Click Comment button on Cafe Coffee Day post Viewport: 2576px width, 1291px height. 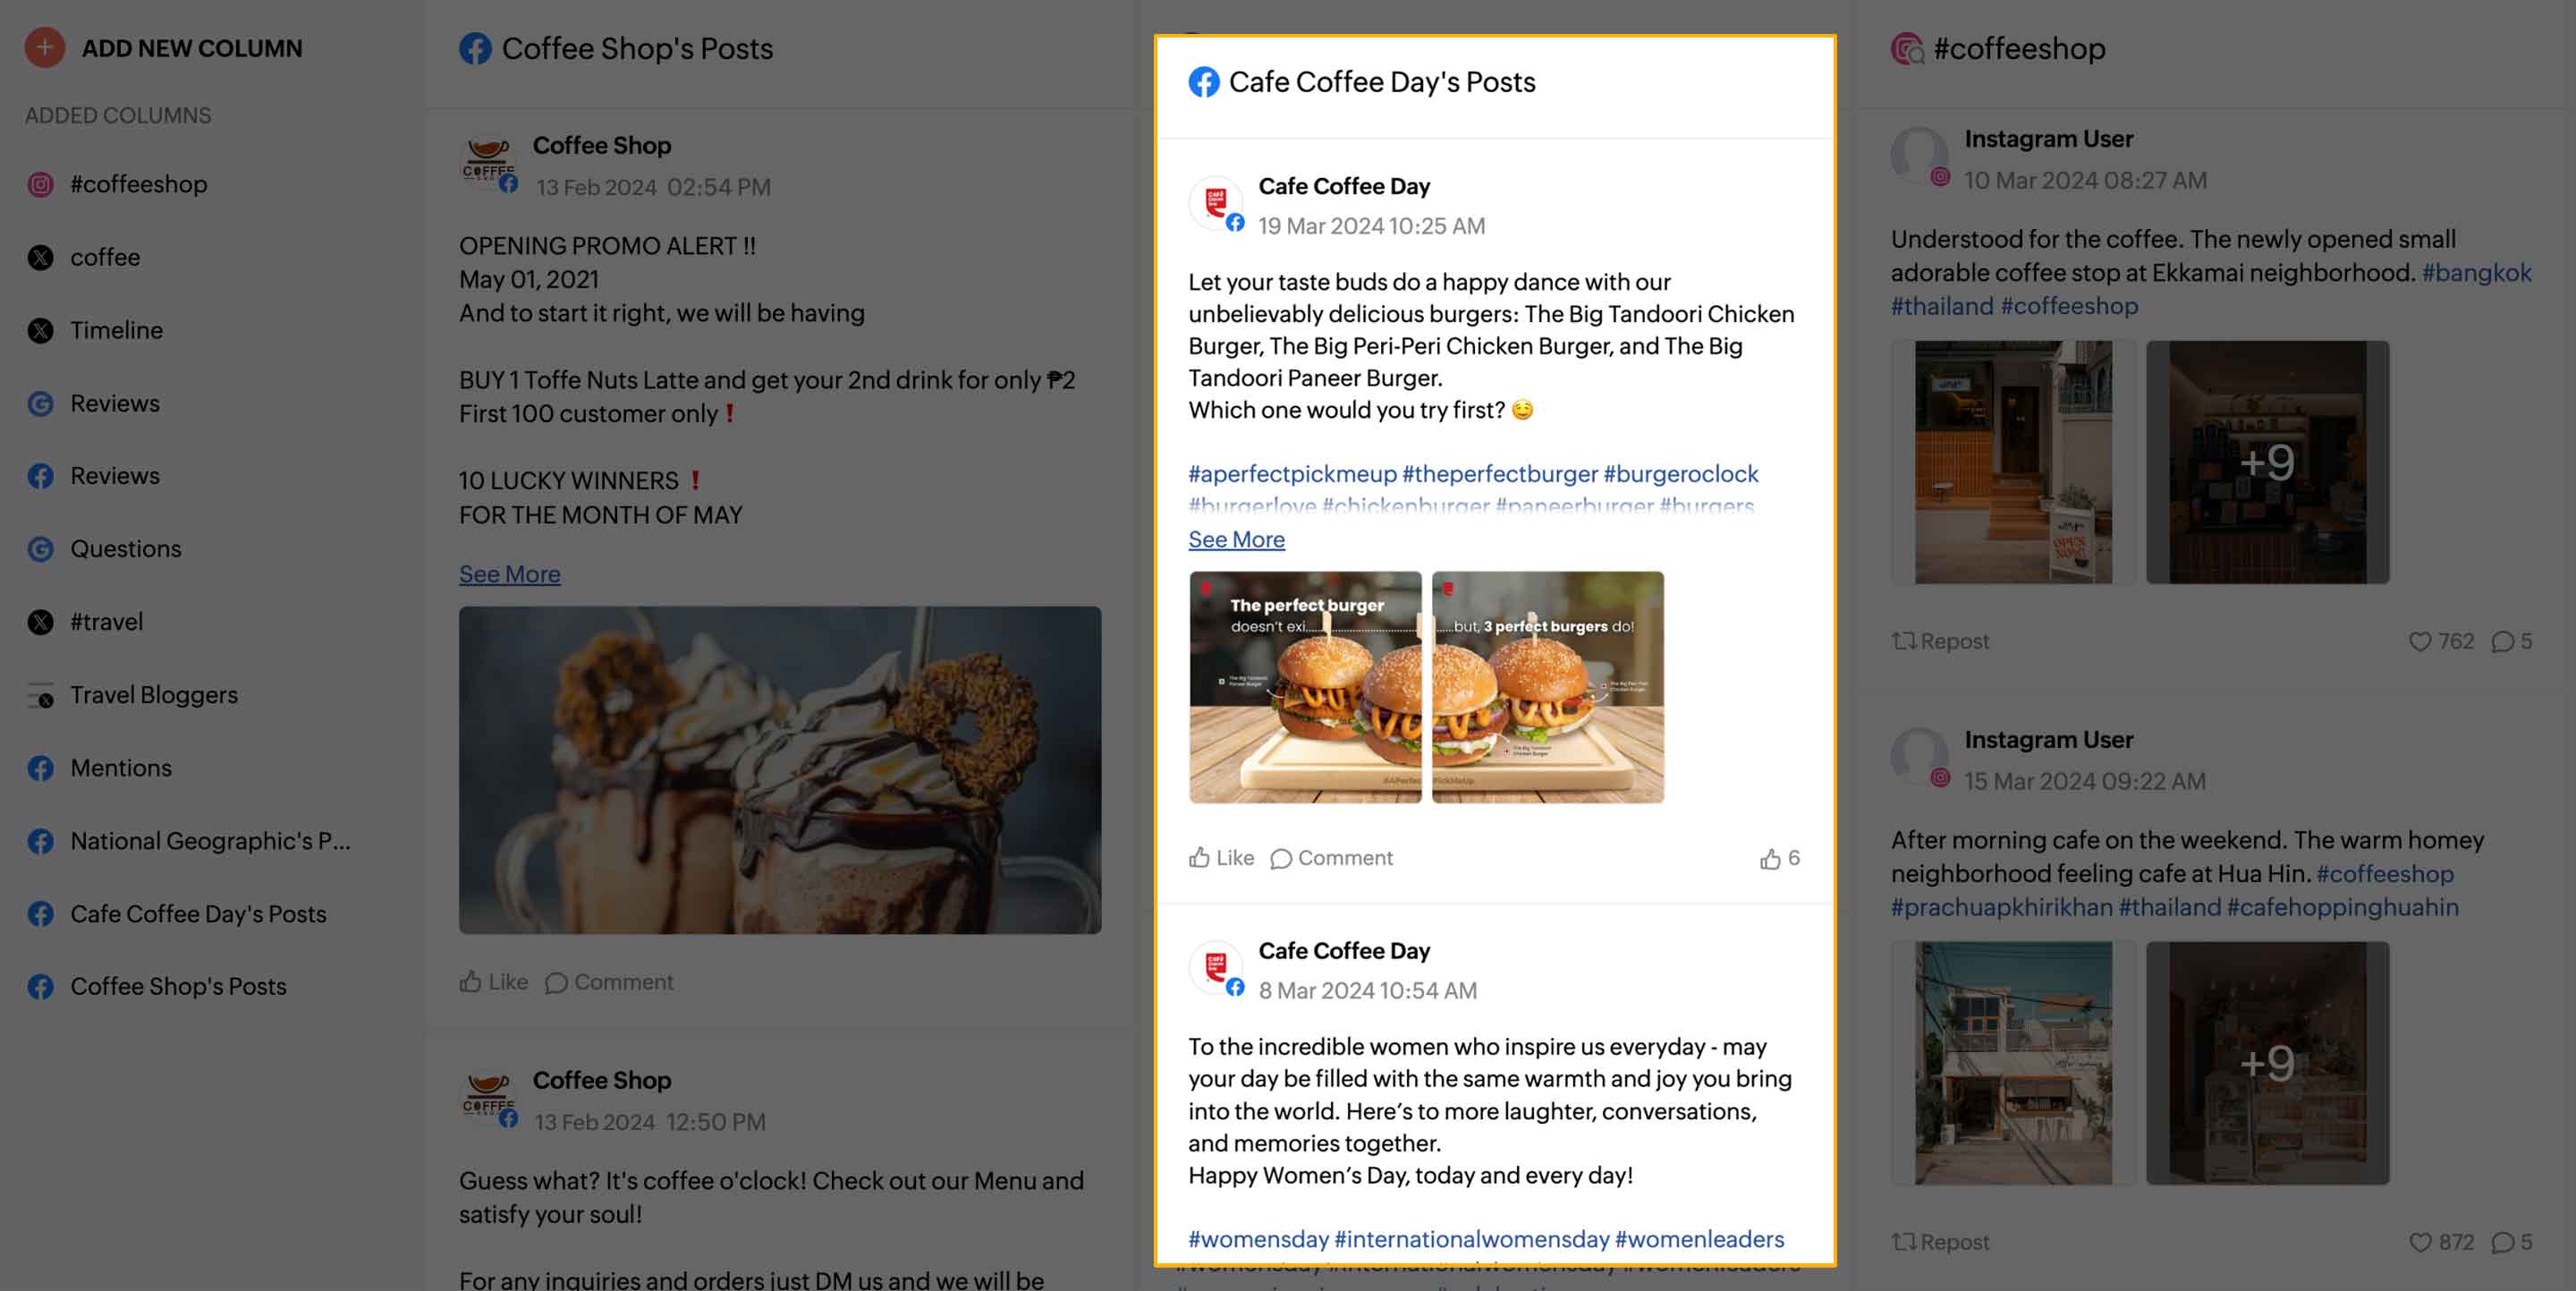pyautogui.click(x=1332, y=856)
